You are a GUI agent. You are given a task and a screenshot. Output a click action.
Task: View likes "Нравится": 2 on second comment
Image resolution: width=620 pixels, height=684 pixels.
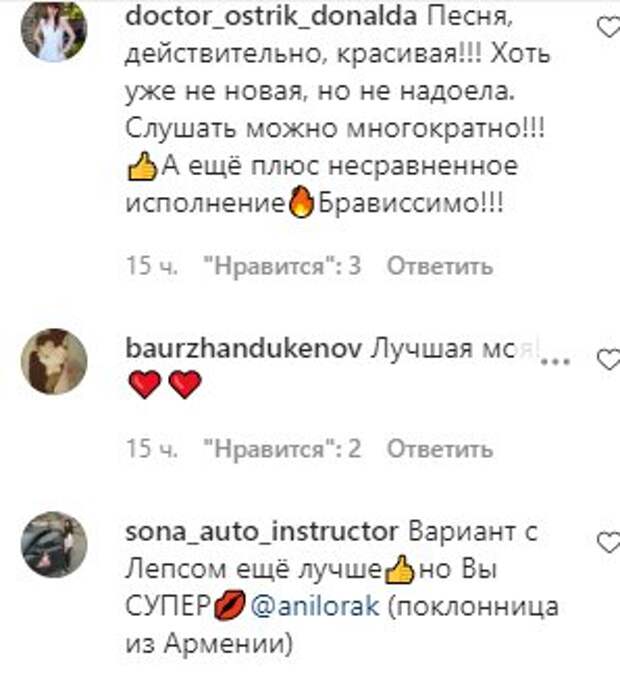[283, 448]
